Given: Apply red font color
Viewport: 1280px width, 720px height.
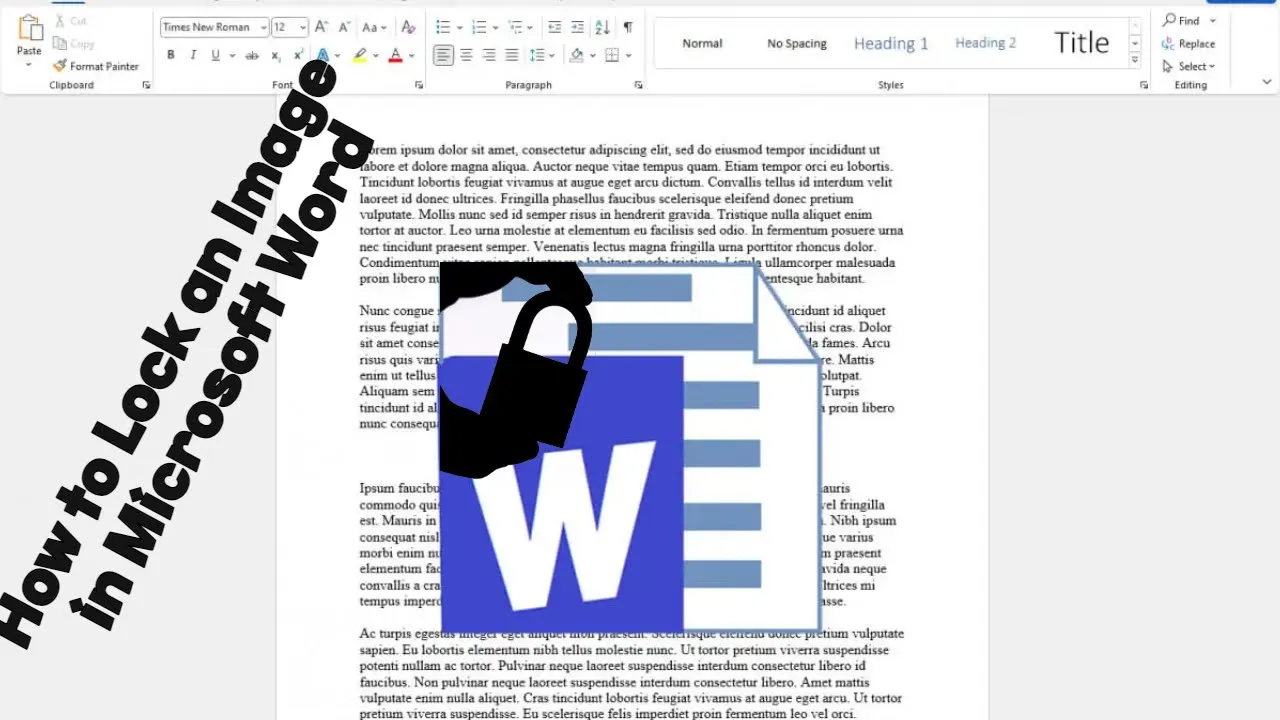Looking at the screenshot, I should [x=396, y=55].
